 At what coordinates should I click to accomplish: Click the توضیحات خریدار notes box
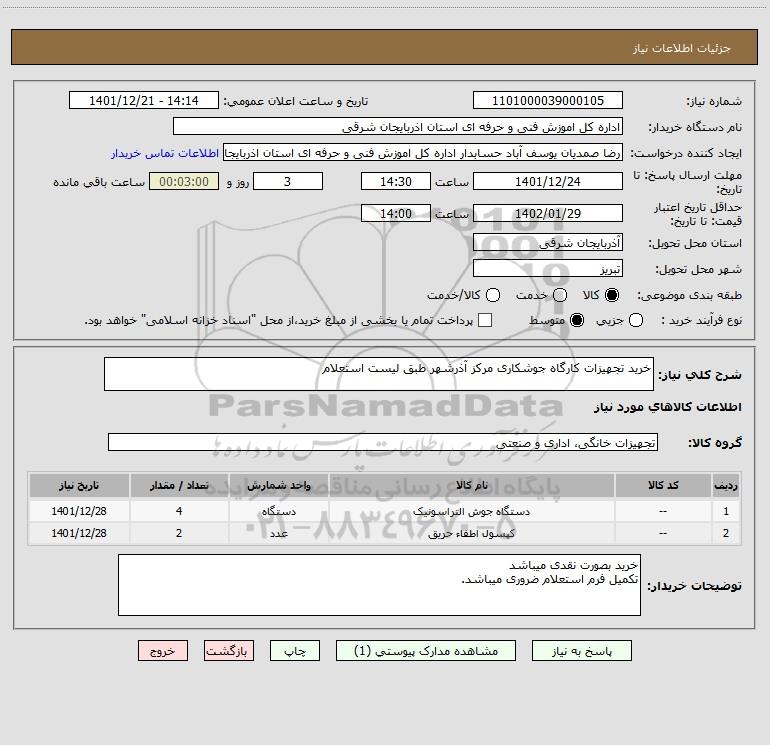[379, 585]
